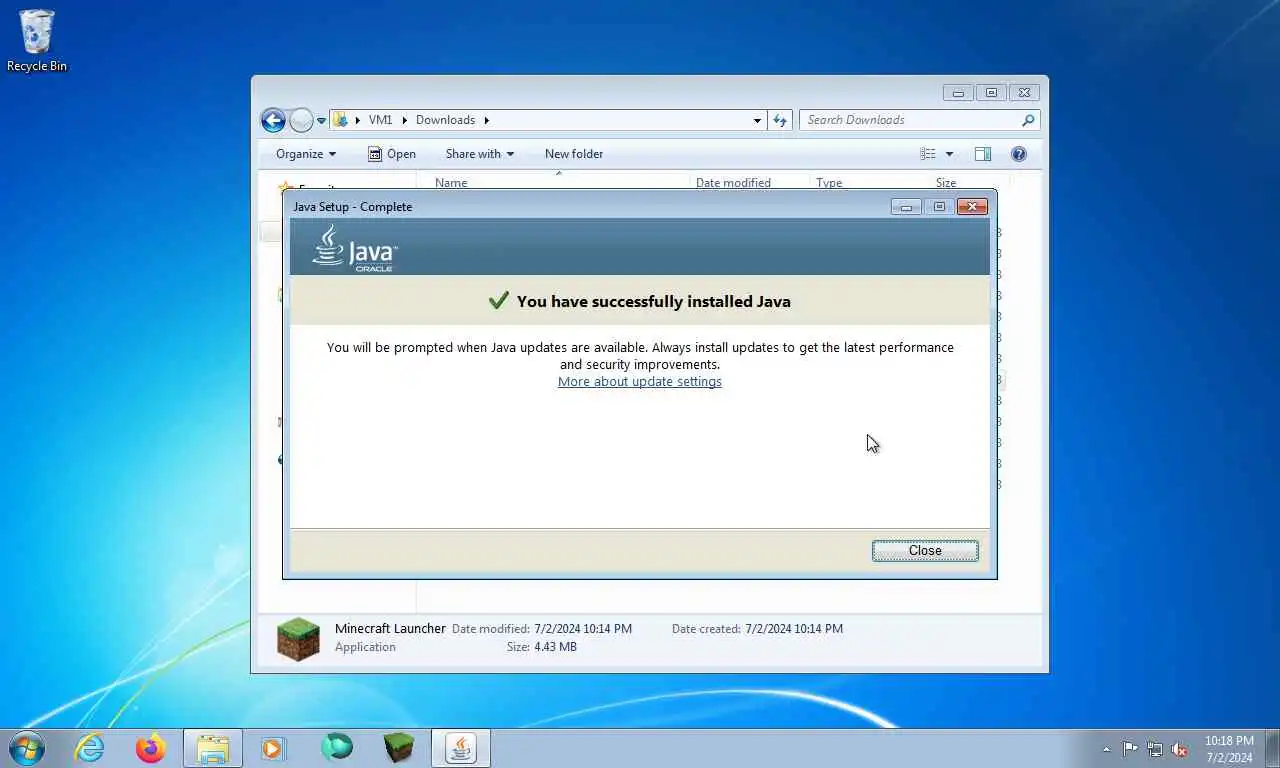Open the 'More about update settings' link
Screen dimensions: 1280x768
[x=639, y=381]
